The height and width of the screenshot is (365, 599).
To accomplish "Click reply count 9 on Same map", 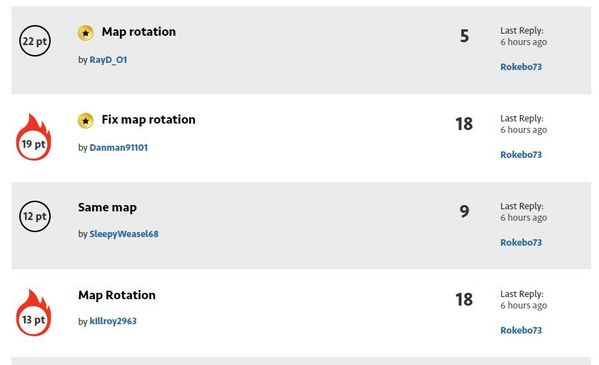I will (464, 211).
